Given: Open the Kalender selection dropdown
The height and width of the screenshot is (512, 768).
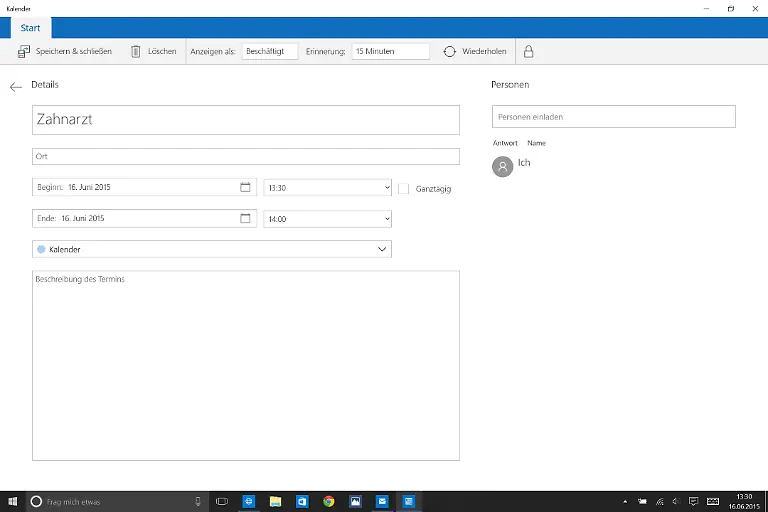Looking at the screenshot, I should (x=212, y=249).
